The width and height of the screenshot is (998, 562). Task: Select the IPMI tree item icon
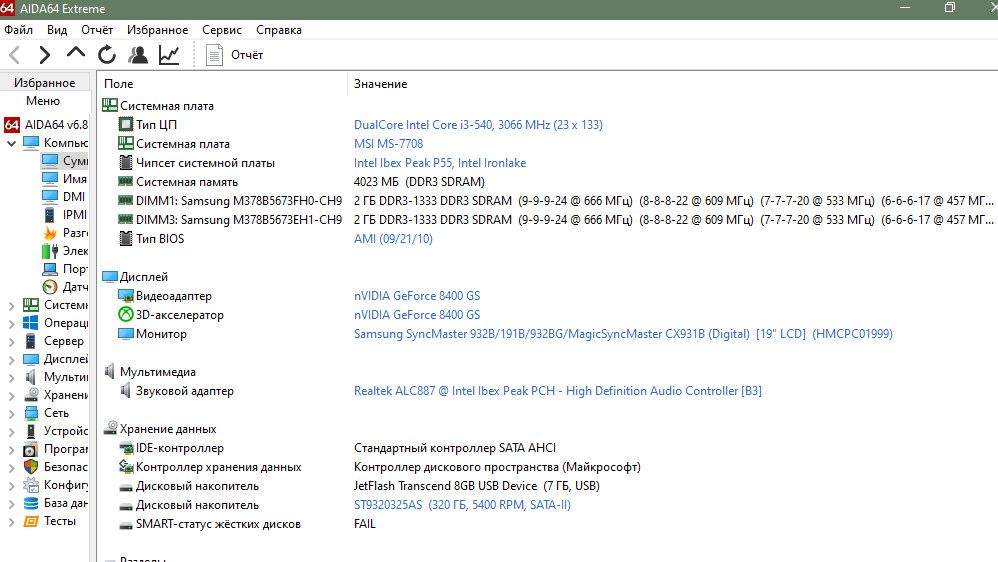(x=50, y=214)
